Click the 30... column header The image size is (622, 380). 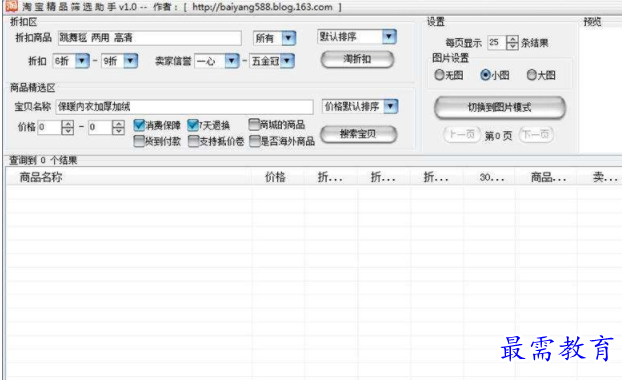(489, 177)
